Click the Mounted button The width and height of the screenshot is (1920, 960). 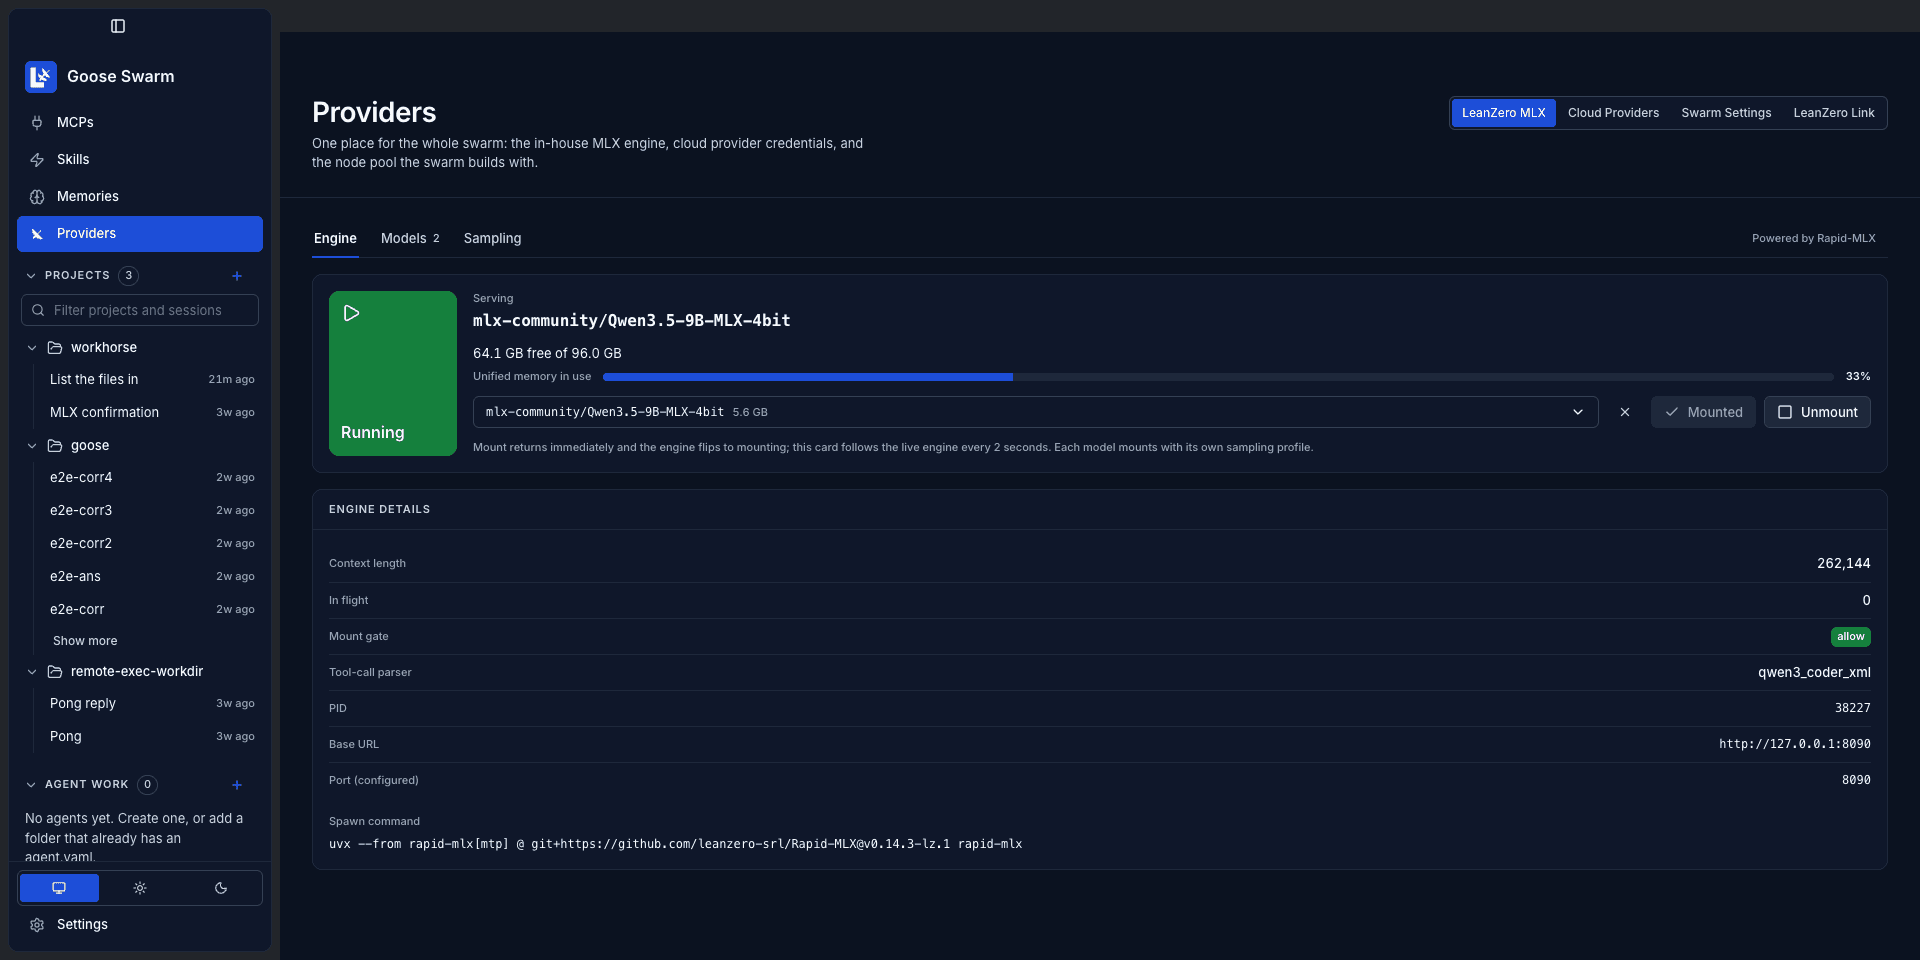pyautogui.click(x=1703, y=412)
